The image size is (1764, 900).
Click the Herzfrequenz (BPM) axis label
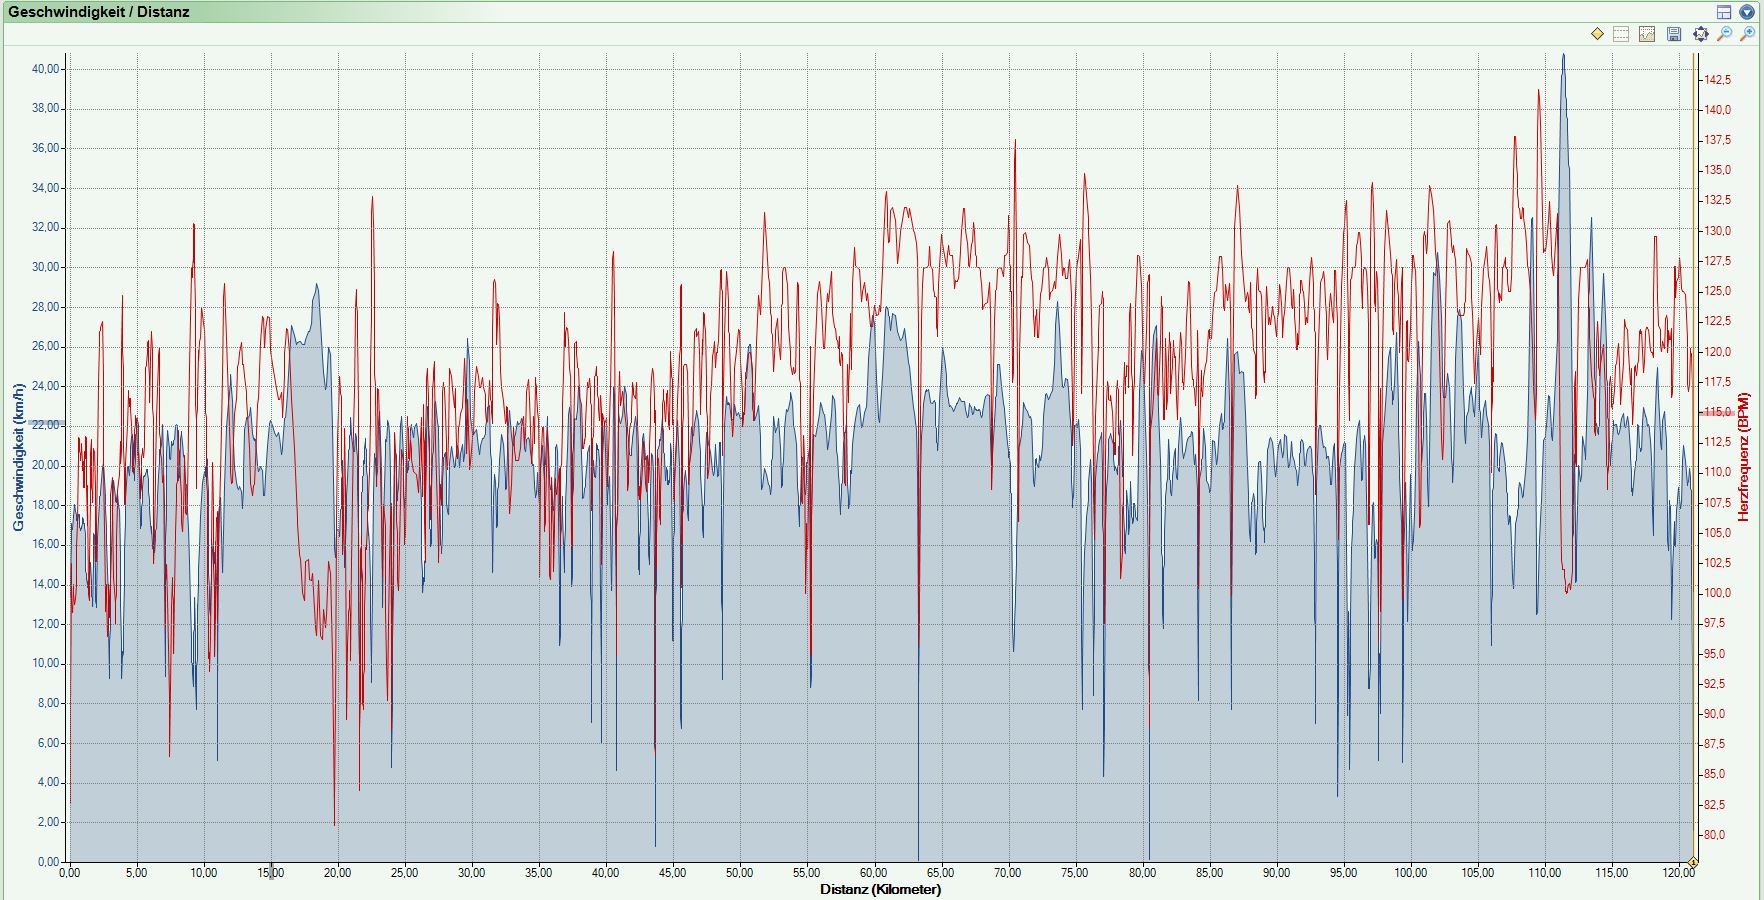[x=1744, y=457]
